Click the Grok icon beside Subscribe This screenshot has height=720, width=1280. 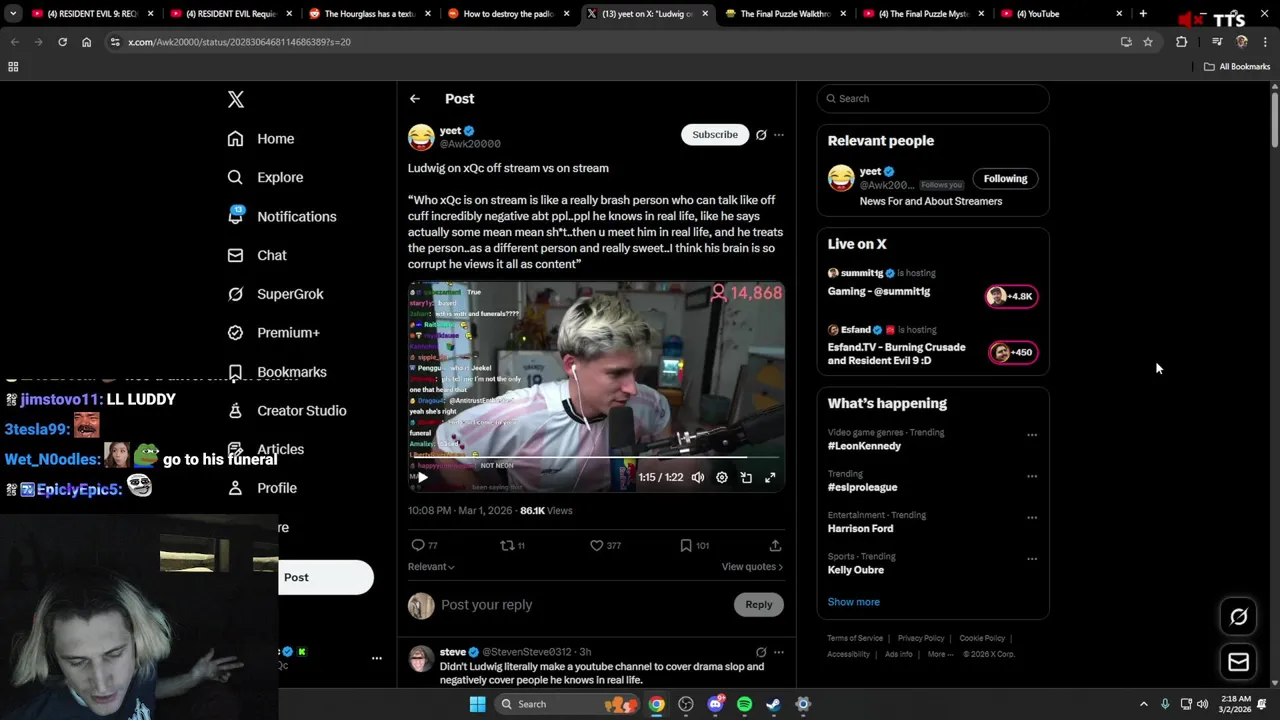click(761, 135)
